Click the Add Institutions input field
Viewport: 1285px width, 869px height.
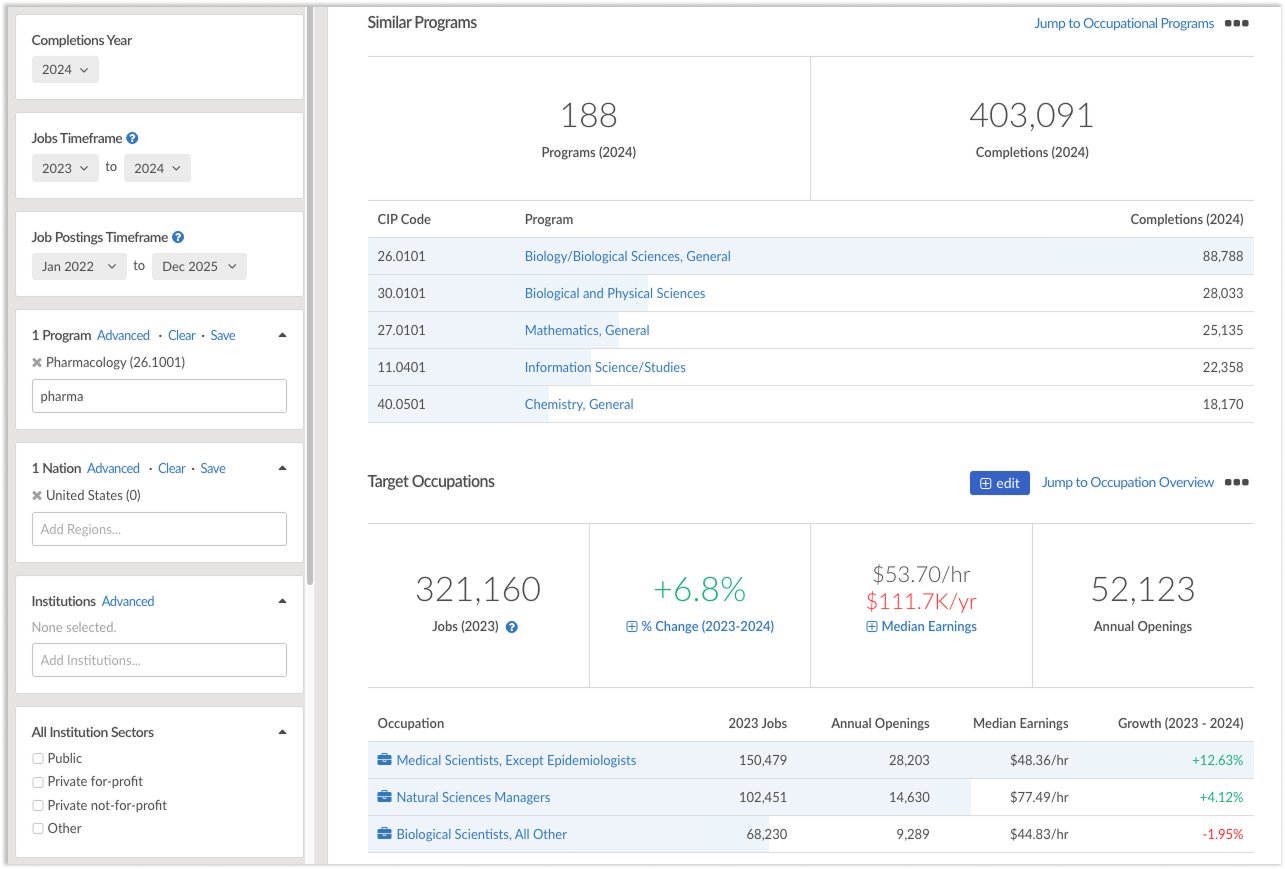[x=159, y=660]
